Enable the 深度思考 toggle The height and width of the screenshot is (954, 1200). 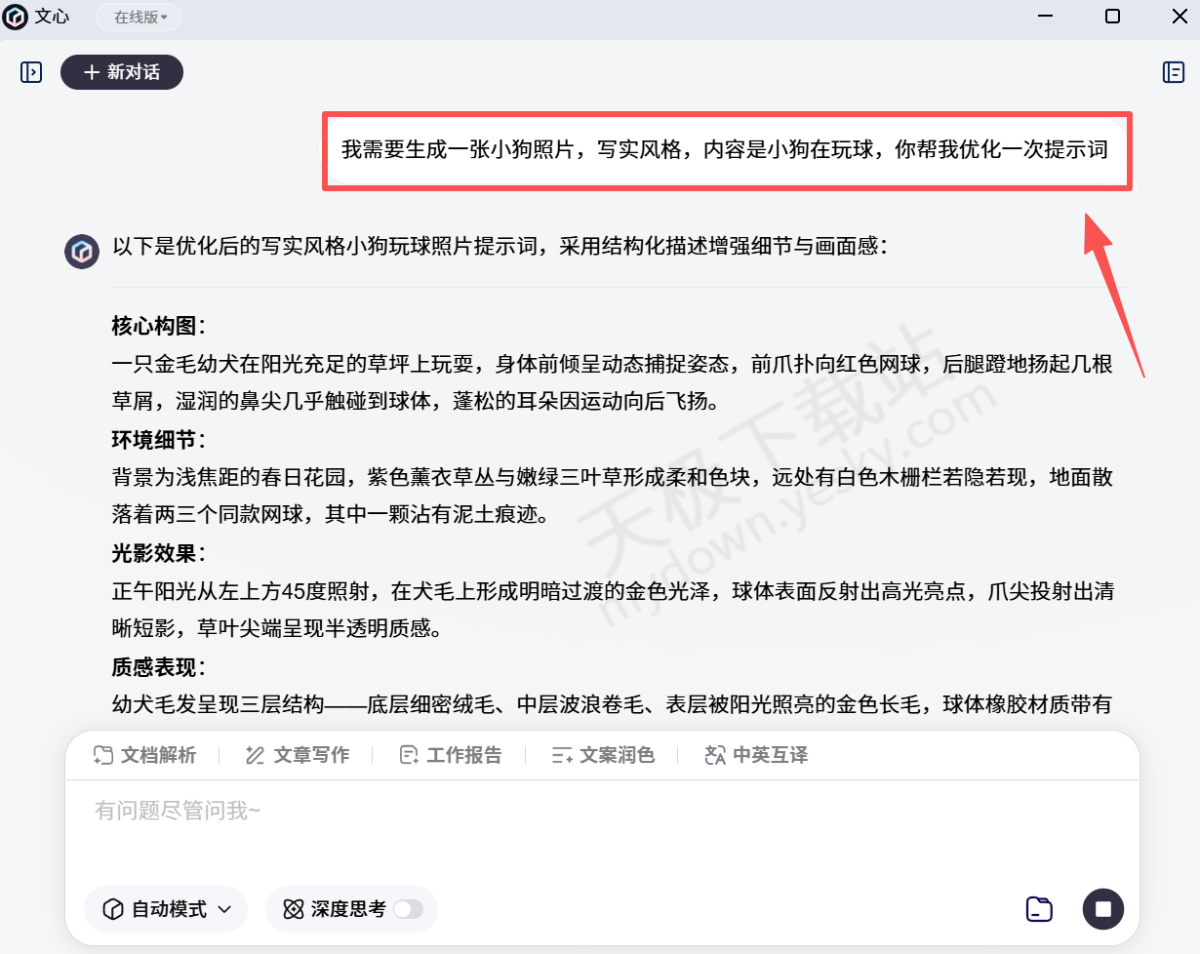[x=406, y=909]
